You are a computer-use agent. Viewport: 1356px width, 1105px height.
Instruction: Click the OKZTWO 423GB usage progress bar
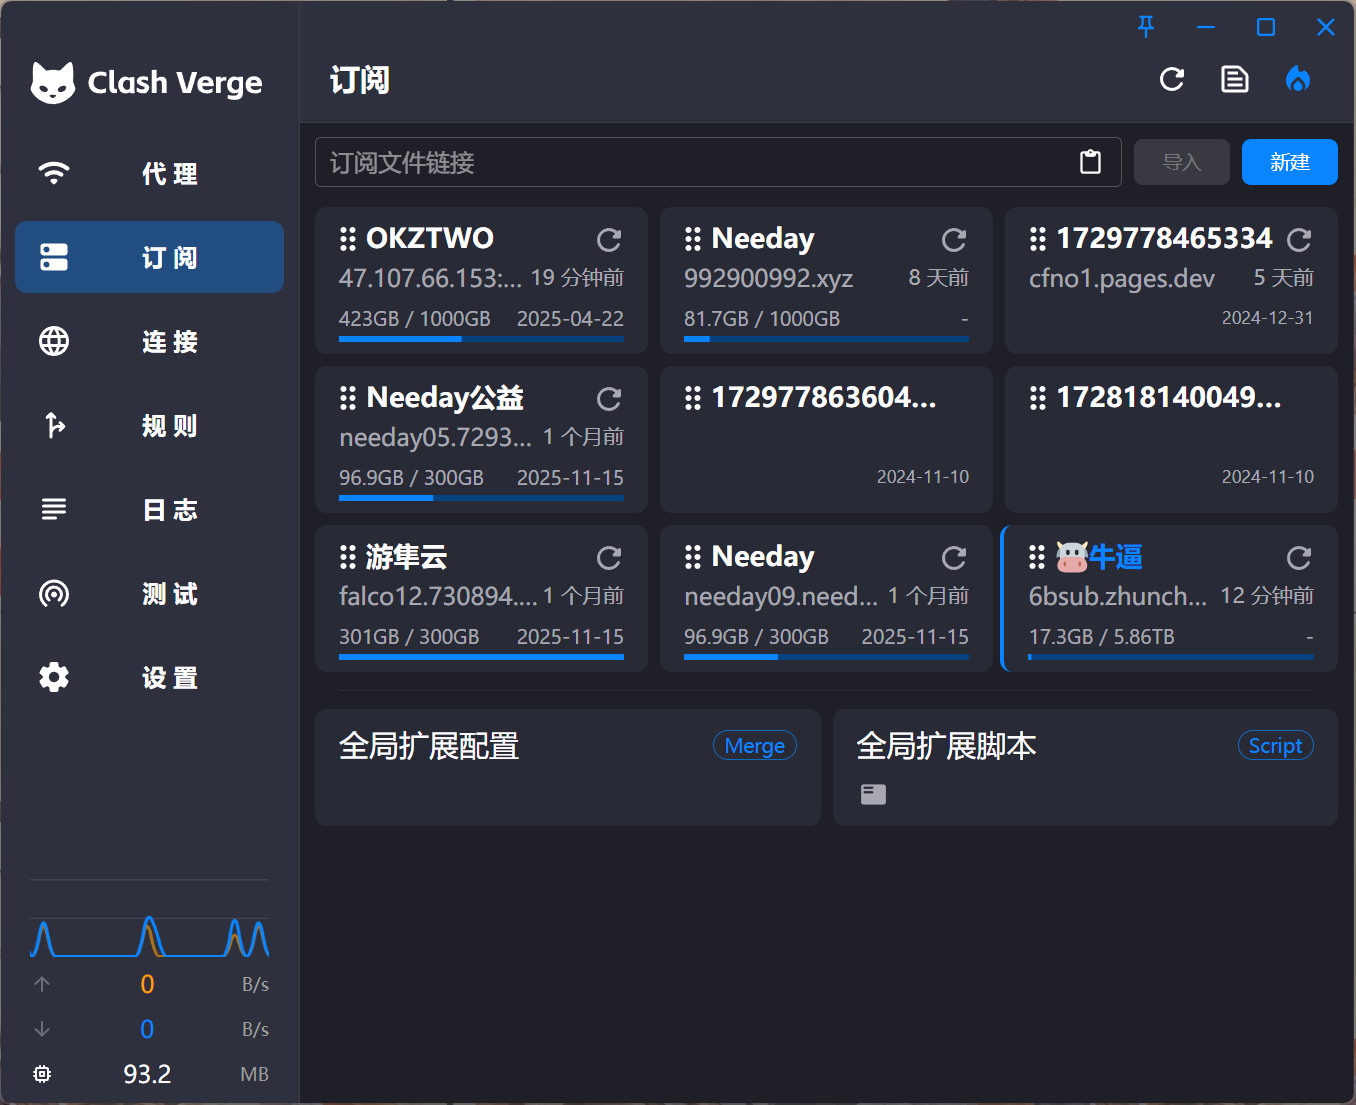[481, 339]
